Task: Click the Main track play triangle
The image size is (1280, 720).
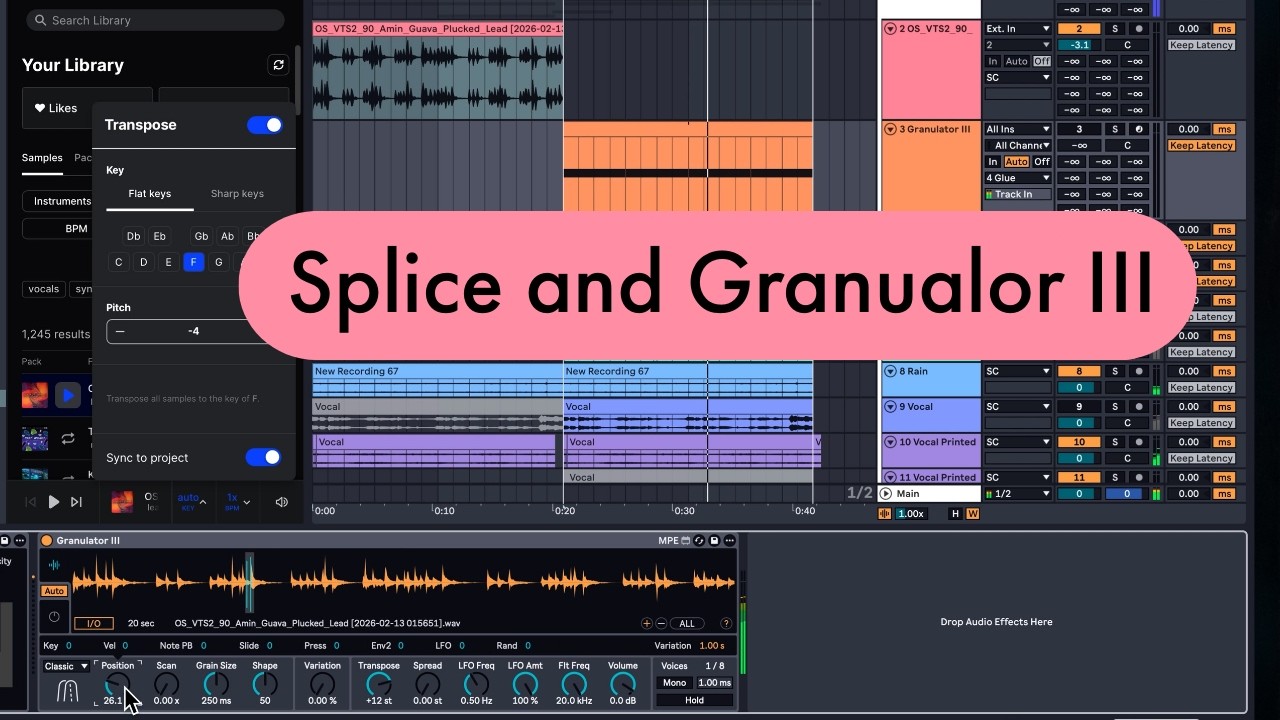Action: [x=886, y=494]
